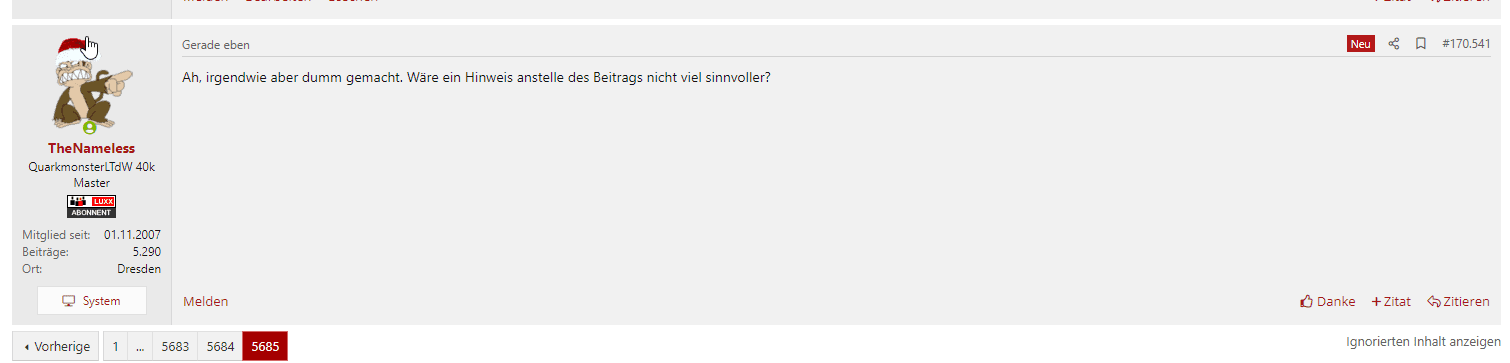Screen dimensions: 1510x363
Task: Show ignored content via Ignorierten Inhalt anzeigen
Action: point(1423,342)
